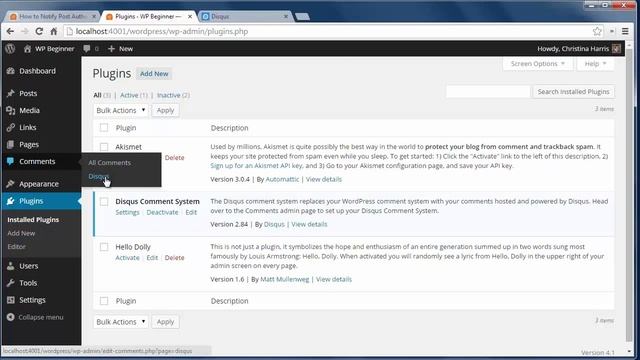Switch to the Disqus browser tab

[245, 16]
